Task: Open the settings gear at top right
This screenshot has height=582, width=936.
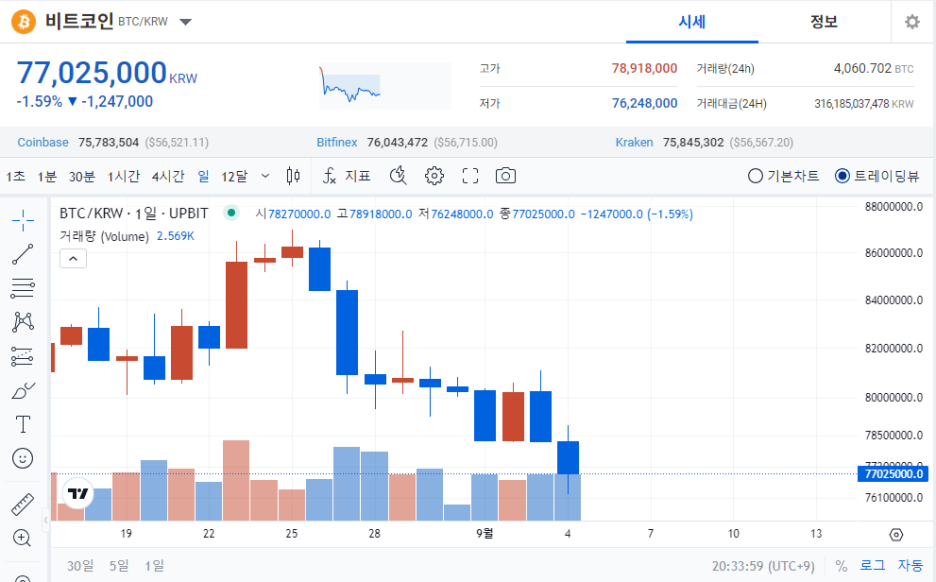Action: point(912,22)
